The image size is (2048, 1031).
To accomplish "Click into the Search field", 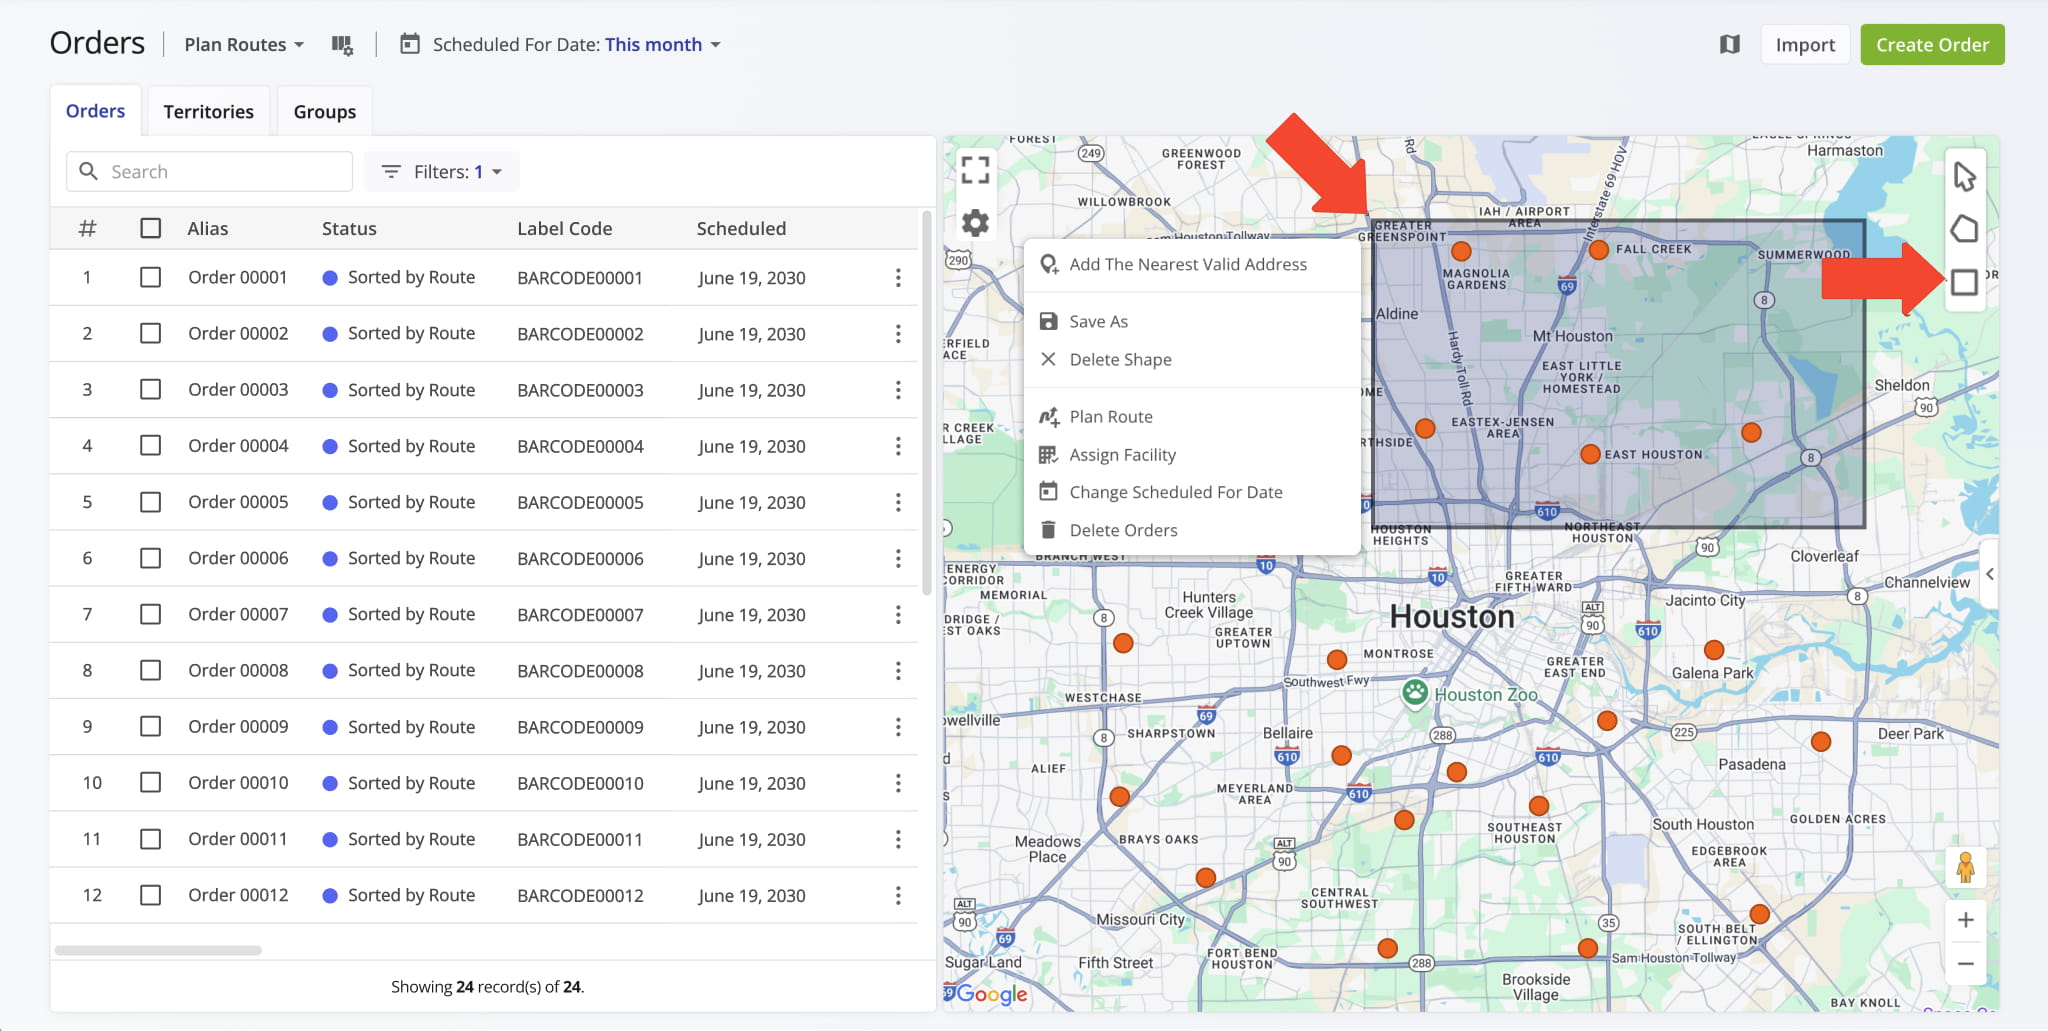I will point(210,172).
